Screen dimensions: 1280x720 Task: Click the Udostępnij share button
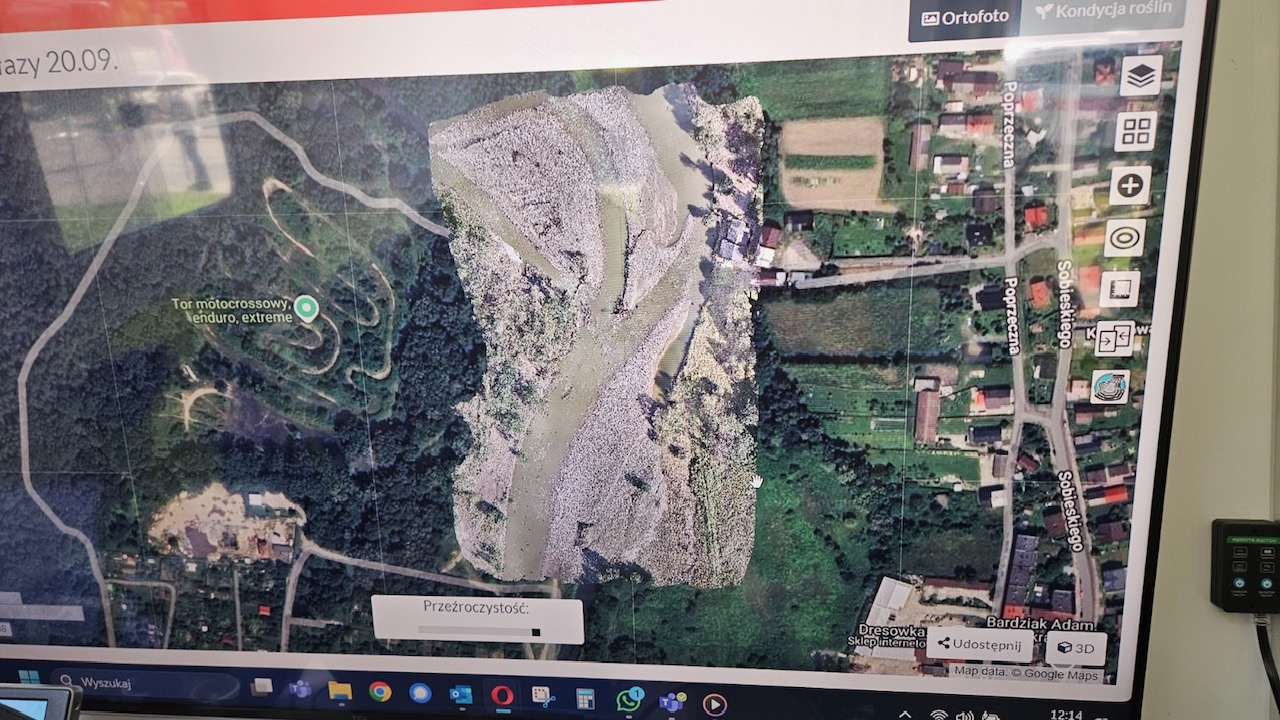pos(979,644)
